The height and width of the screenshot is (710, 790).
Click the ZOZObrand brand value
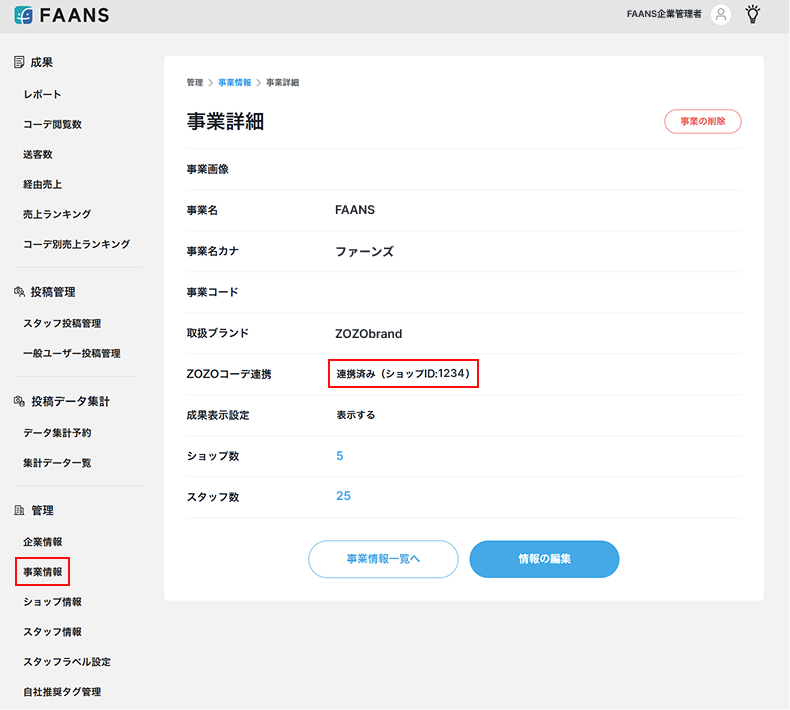[368, 334]
